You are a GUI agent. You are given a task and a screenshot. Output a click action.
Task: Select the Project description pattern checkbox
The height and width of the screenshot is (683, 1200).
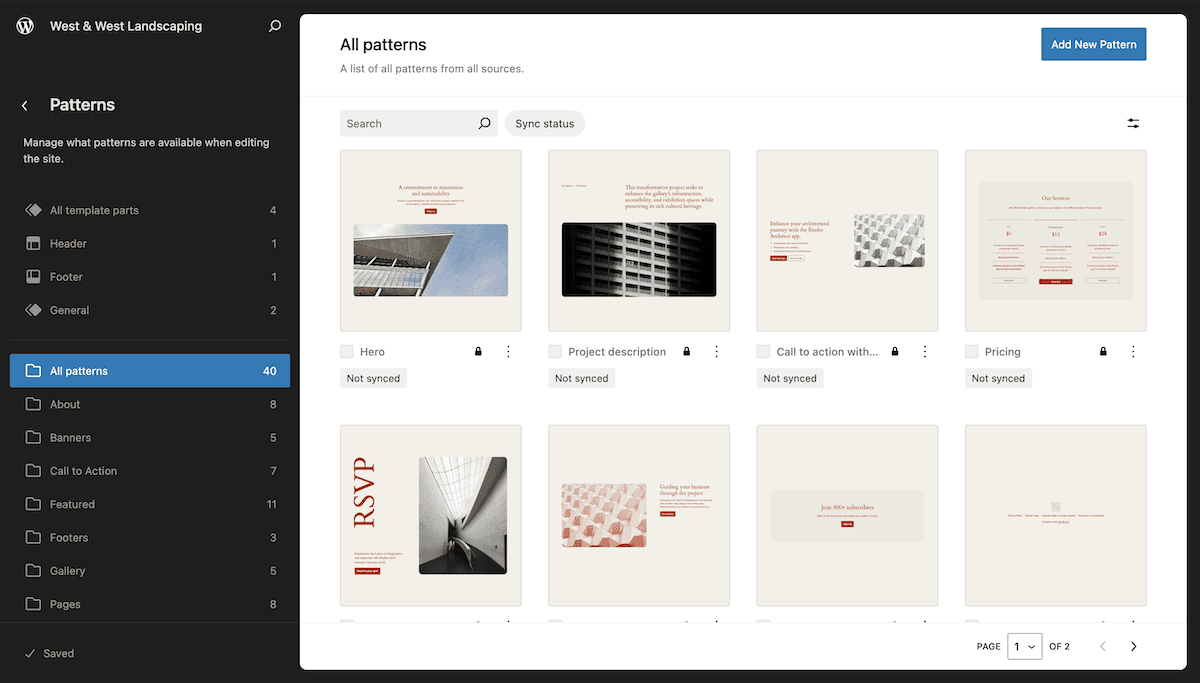point(554,351)
